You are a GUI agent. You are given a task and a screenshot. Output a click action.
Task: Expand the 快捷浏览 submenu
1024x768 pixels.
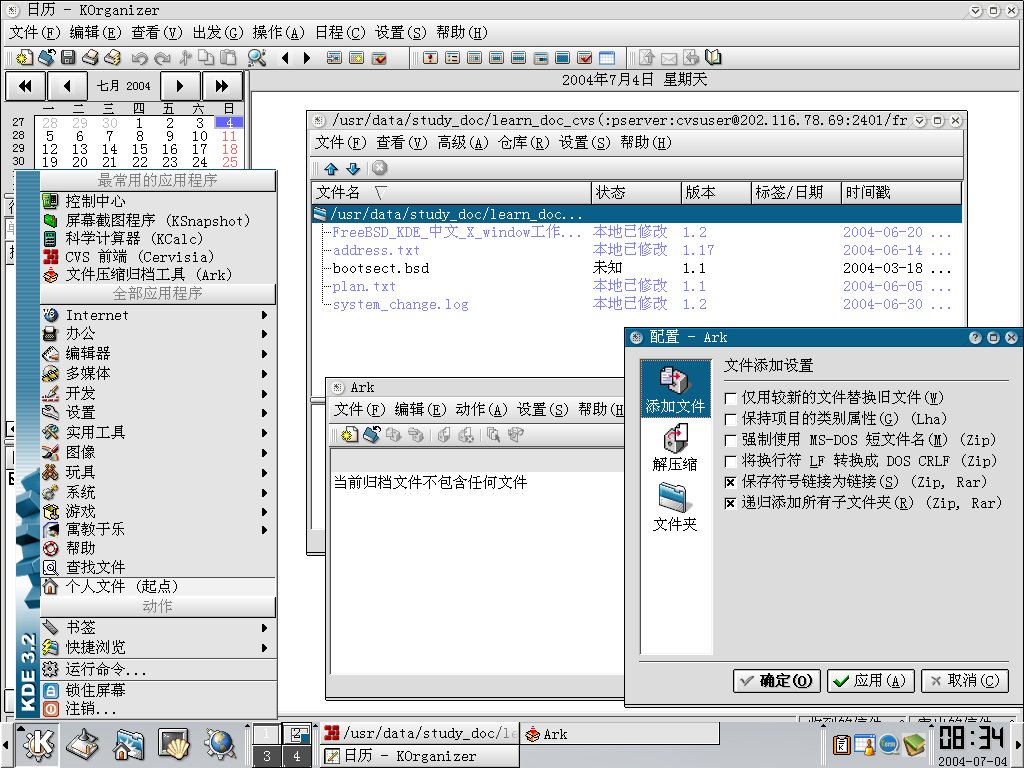point(159,647)
